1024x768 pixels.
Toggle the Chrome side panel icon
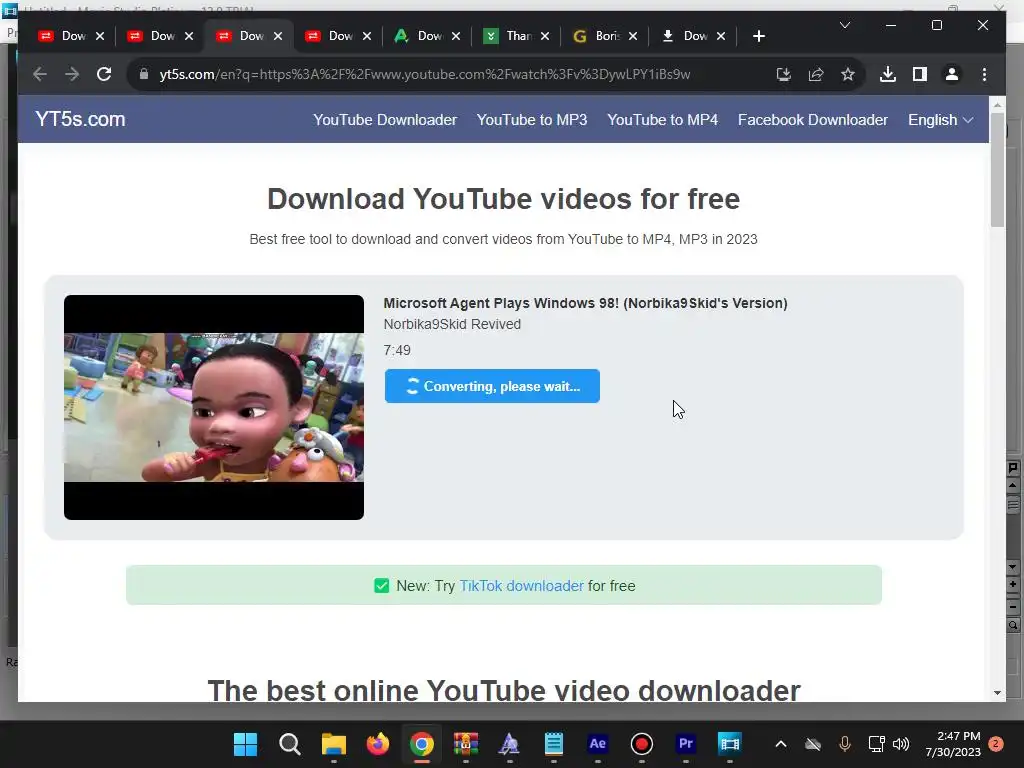[920, 74]
